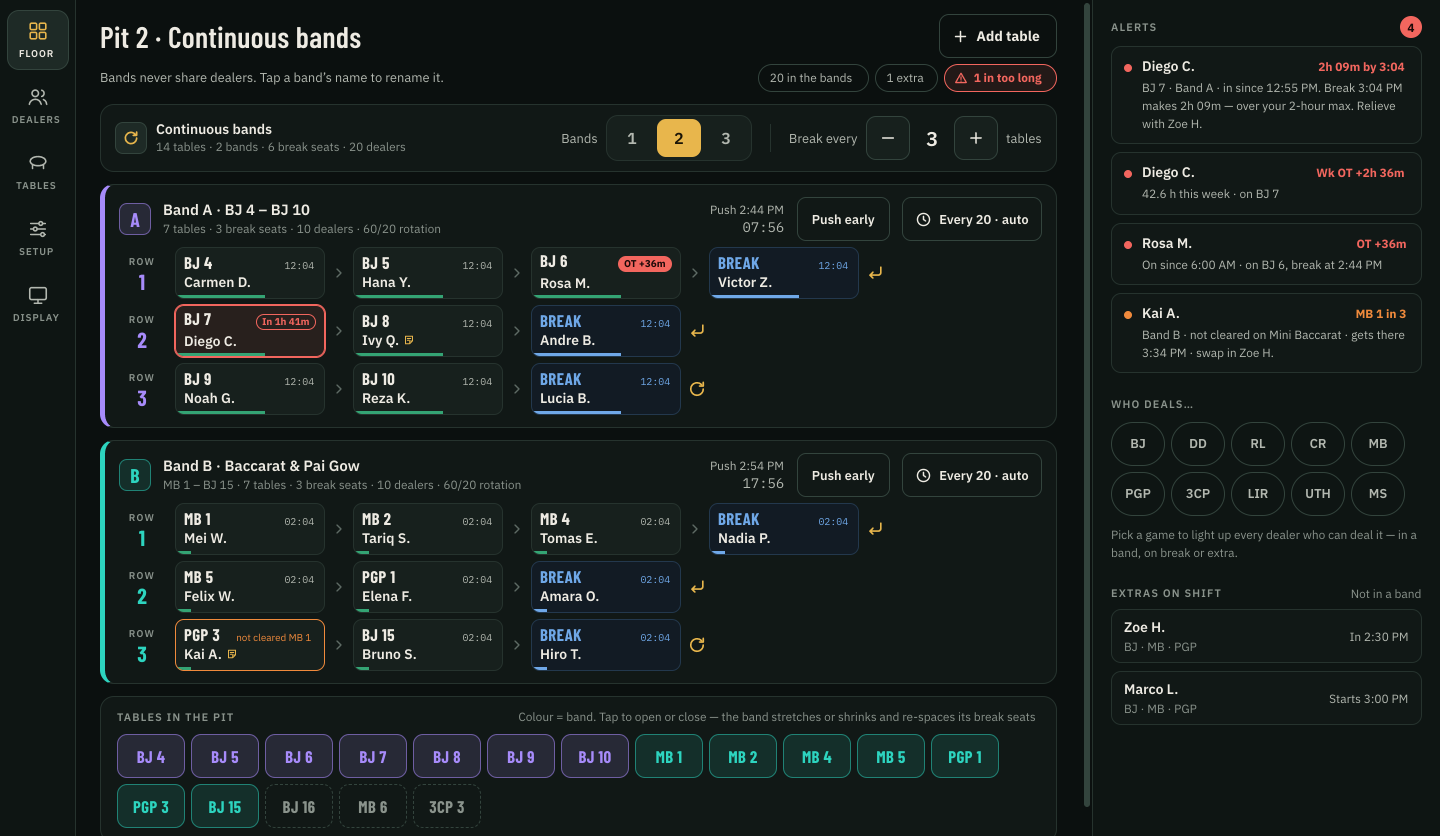Open the Dealers section
1440x836 pixels.
(38, 106)
